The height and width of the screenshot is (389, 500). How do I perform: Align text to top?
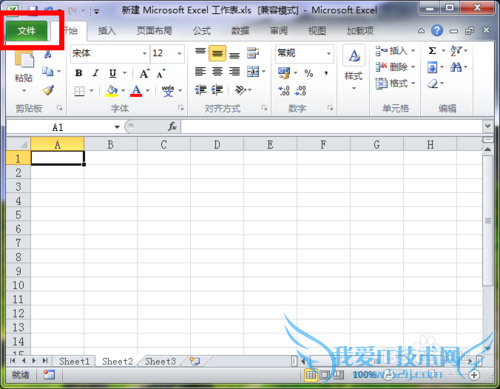[x=200, y=53]
